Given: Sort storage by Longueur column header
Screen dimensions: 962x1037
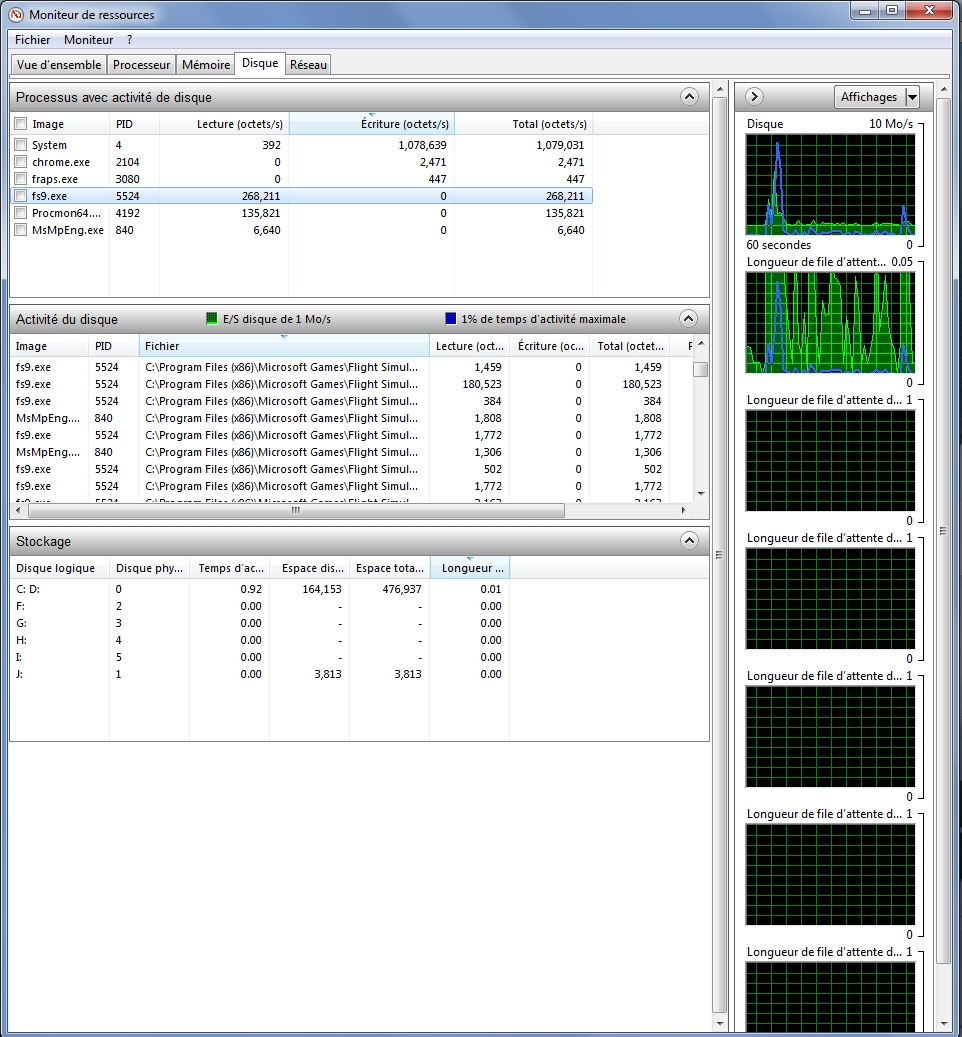Looking at the screenshot, I should (x=470, y=568).
